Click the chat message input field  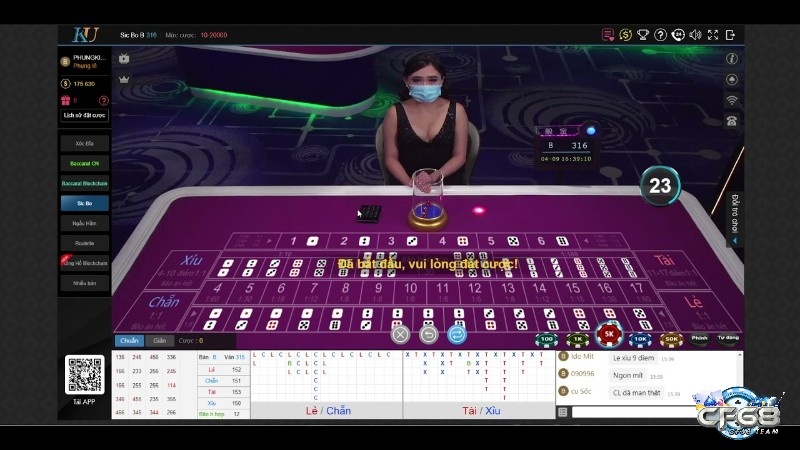coord(634,412)
